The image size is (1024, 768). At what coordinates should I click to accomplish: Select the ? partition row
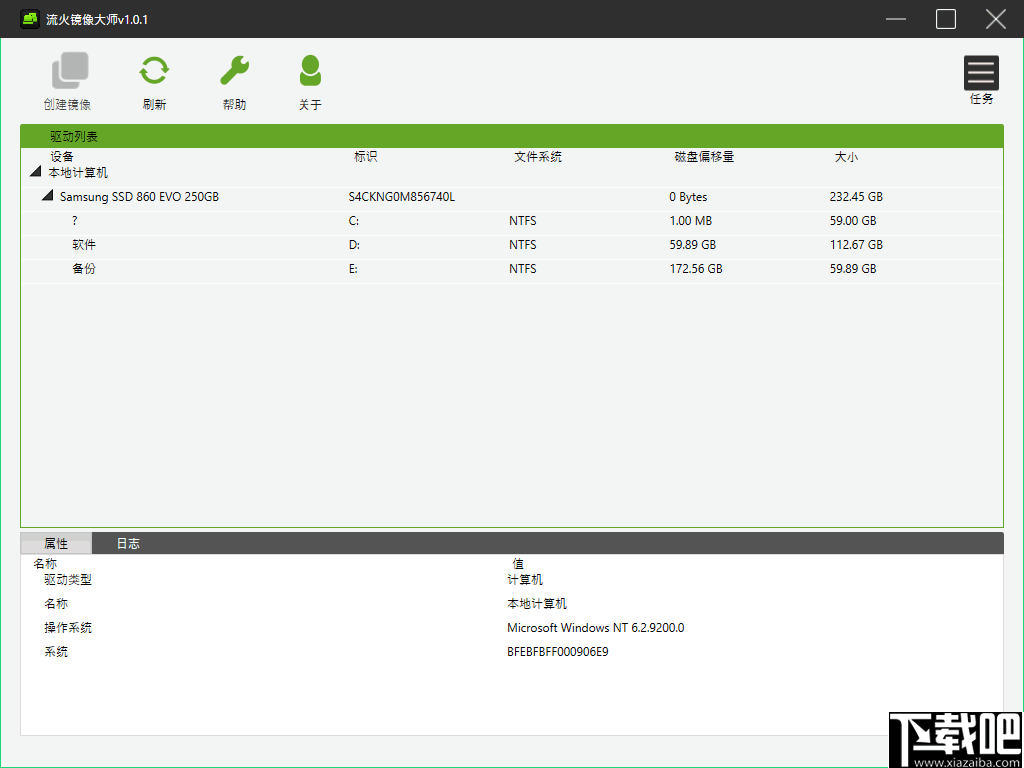pyautogui.click(x=512, y=221)
